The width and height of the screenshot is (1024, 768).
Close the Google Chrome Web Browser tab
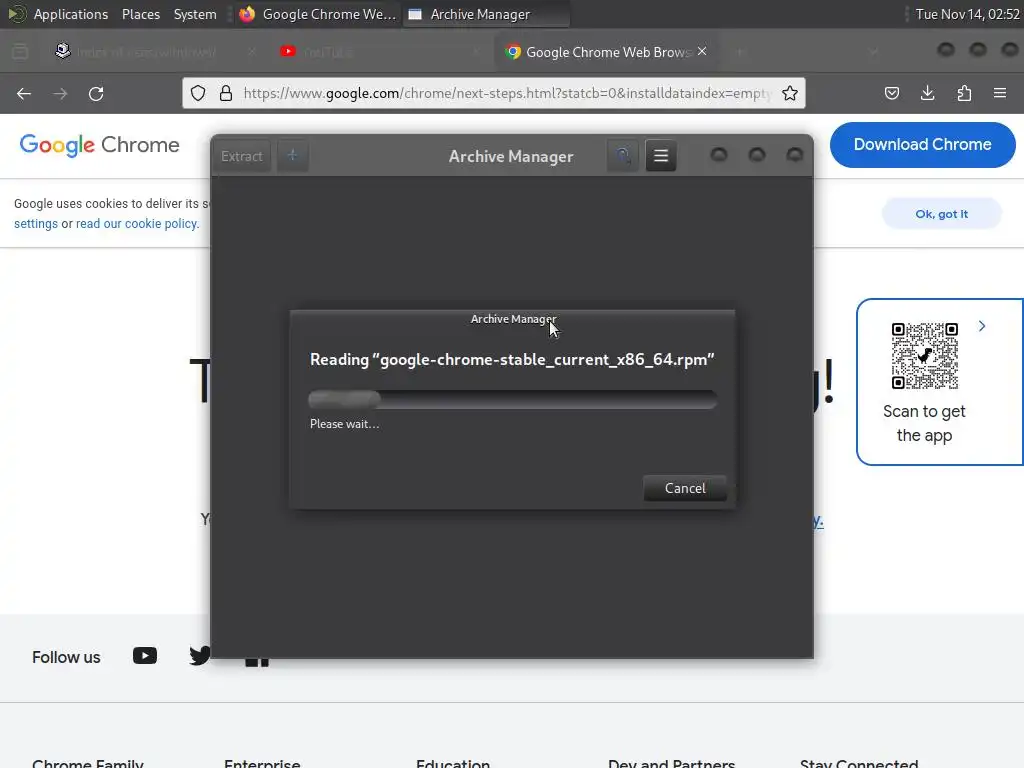pyautogui.click(x=702, y=51)
